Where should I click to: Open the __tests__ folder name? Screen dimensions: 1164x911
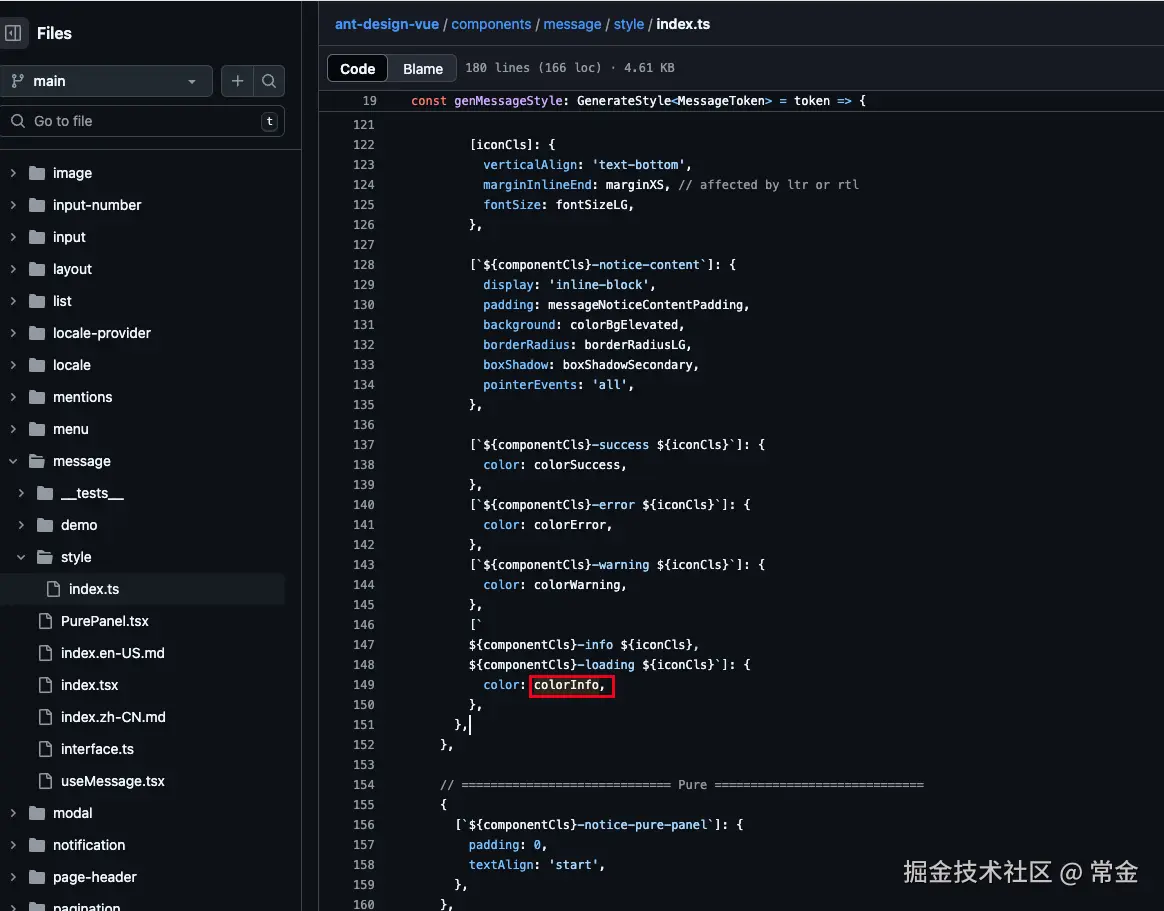(92, 493)
